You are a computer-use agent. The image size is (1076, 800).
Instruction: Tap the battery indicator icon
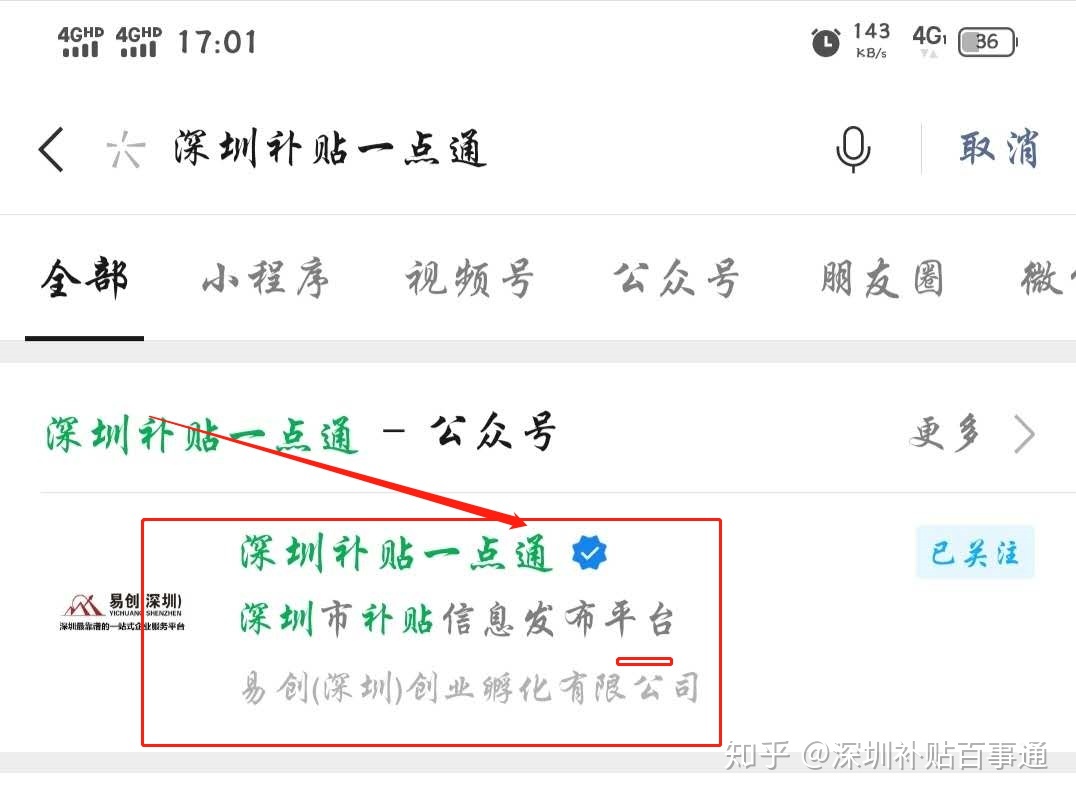point(987,42)
